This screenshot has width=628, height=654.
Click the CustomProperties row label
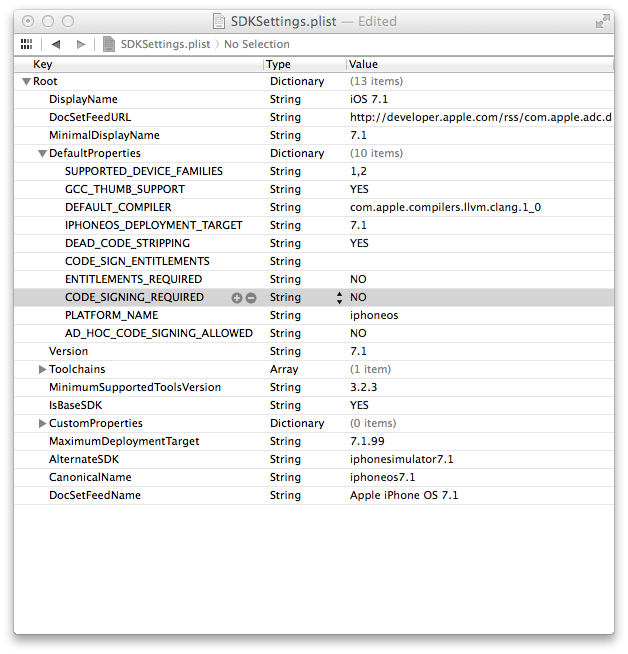tap(96, 423)
